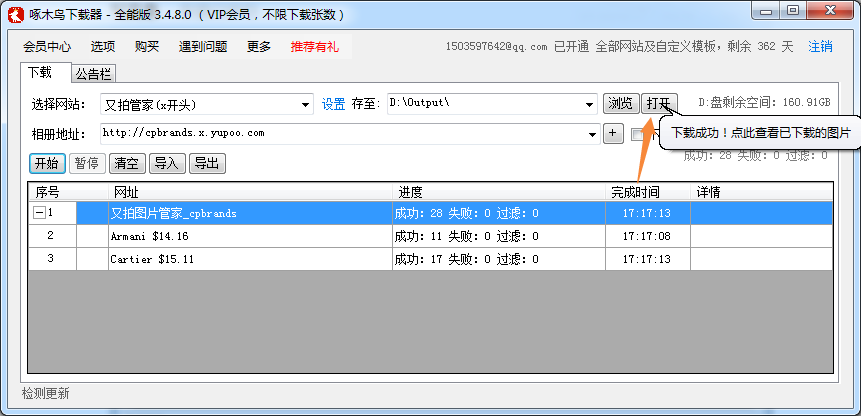This screenshot has height=416, width=861.
Task: Open the 更多 menu
Action: pos(259,47)
